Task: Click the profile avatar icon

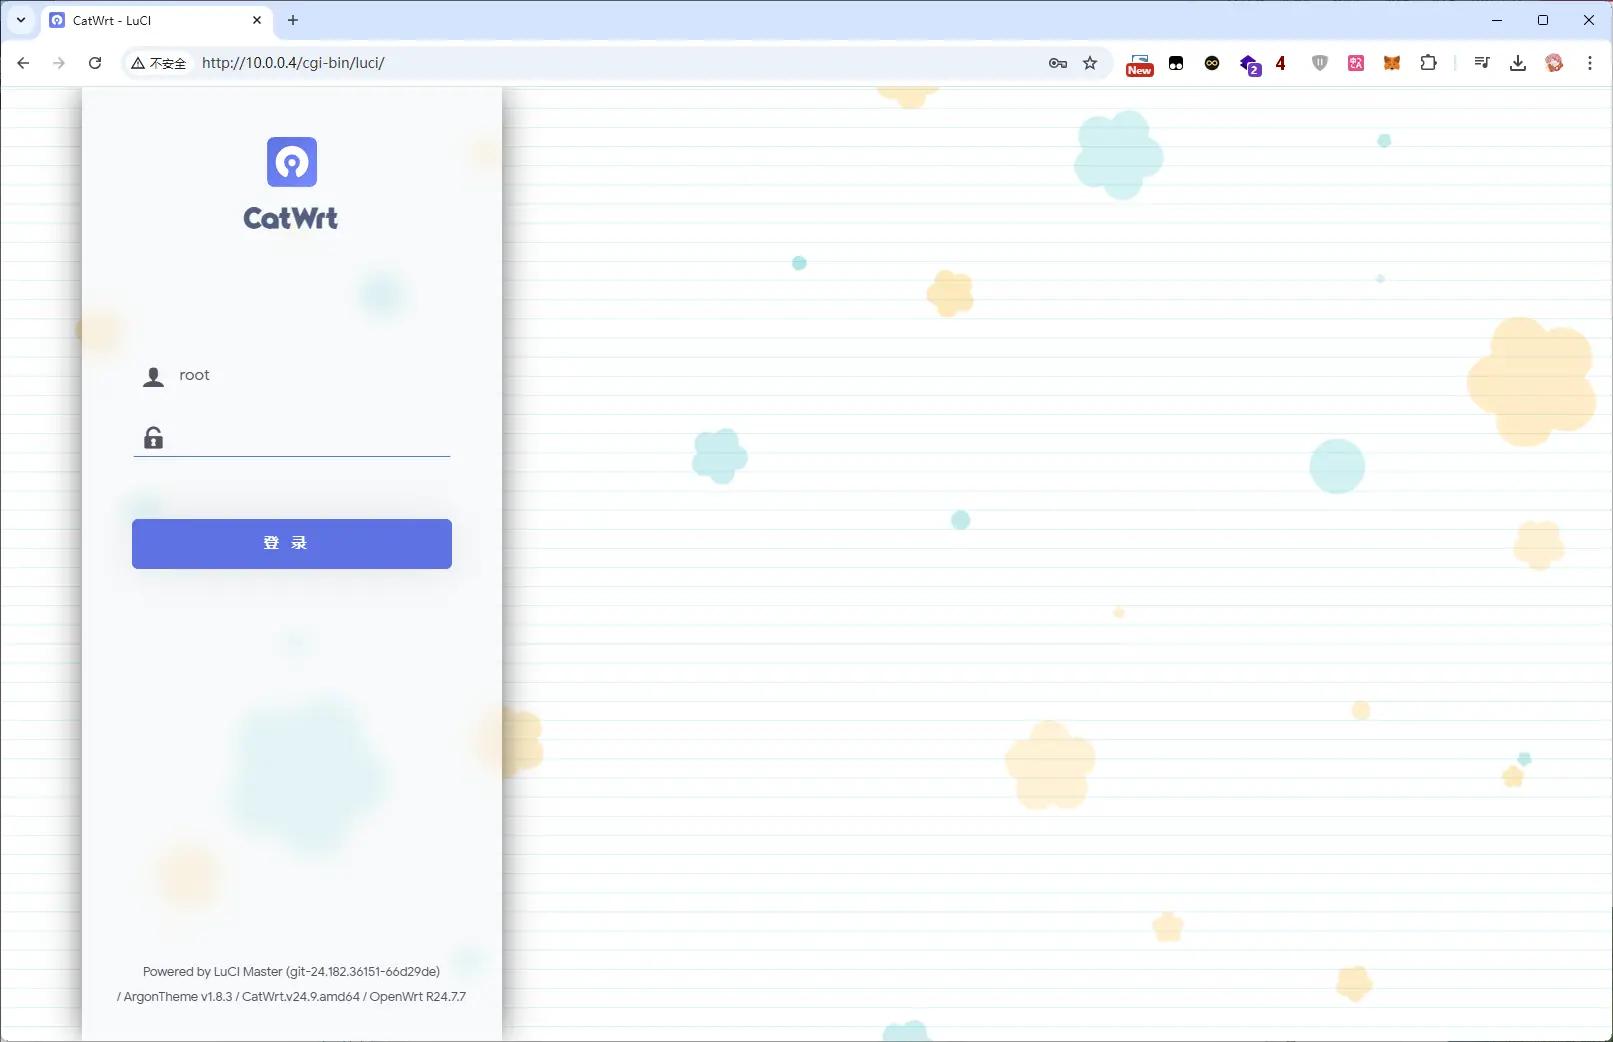Action: [x=1554, y=63]
